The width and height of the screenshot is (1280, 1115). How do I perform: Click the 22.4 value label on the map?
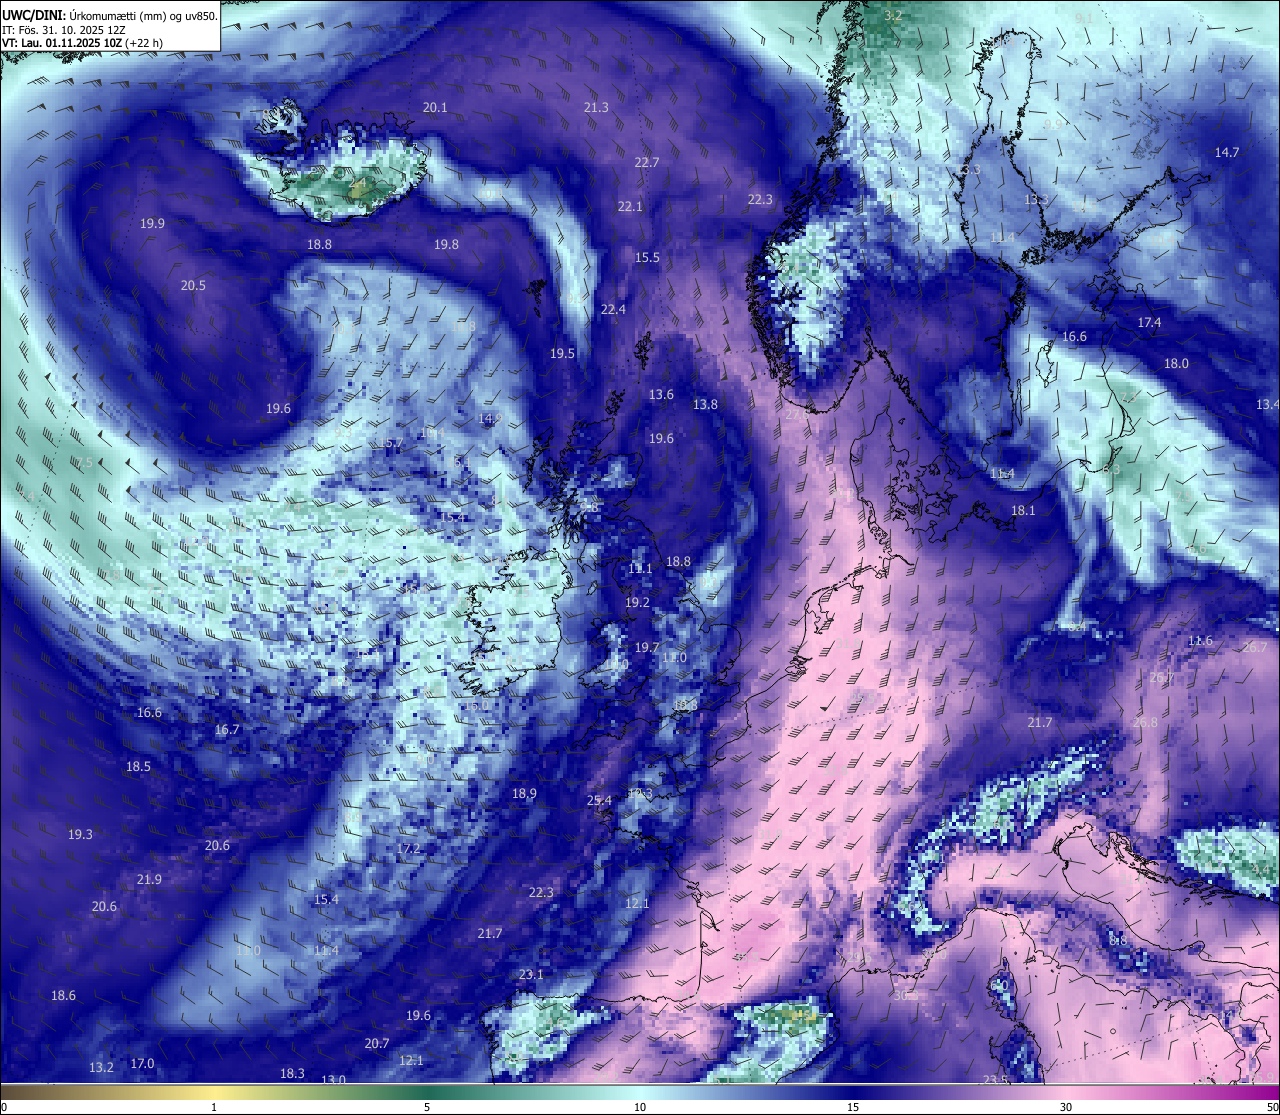click(613, 309)
